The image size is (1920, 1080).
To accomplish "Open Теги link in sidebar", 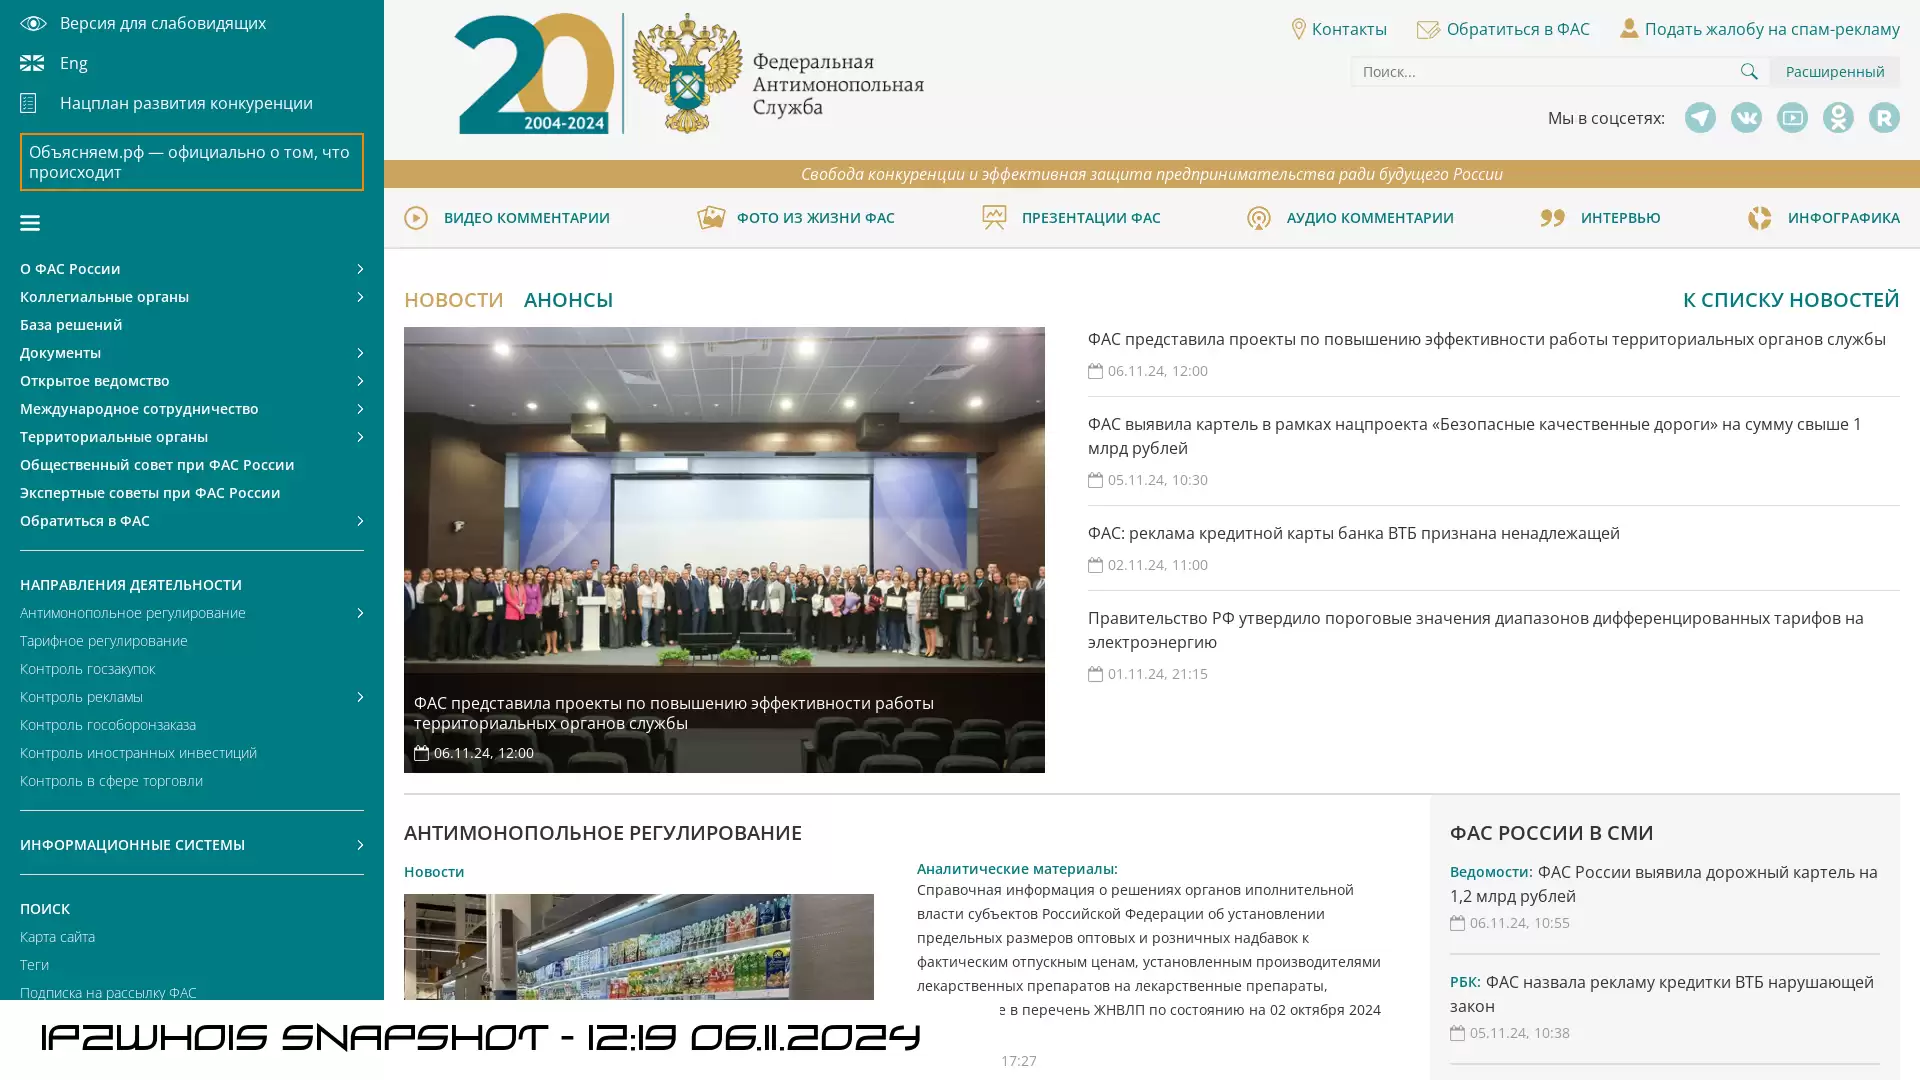I will coord(34,965).
